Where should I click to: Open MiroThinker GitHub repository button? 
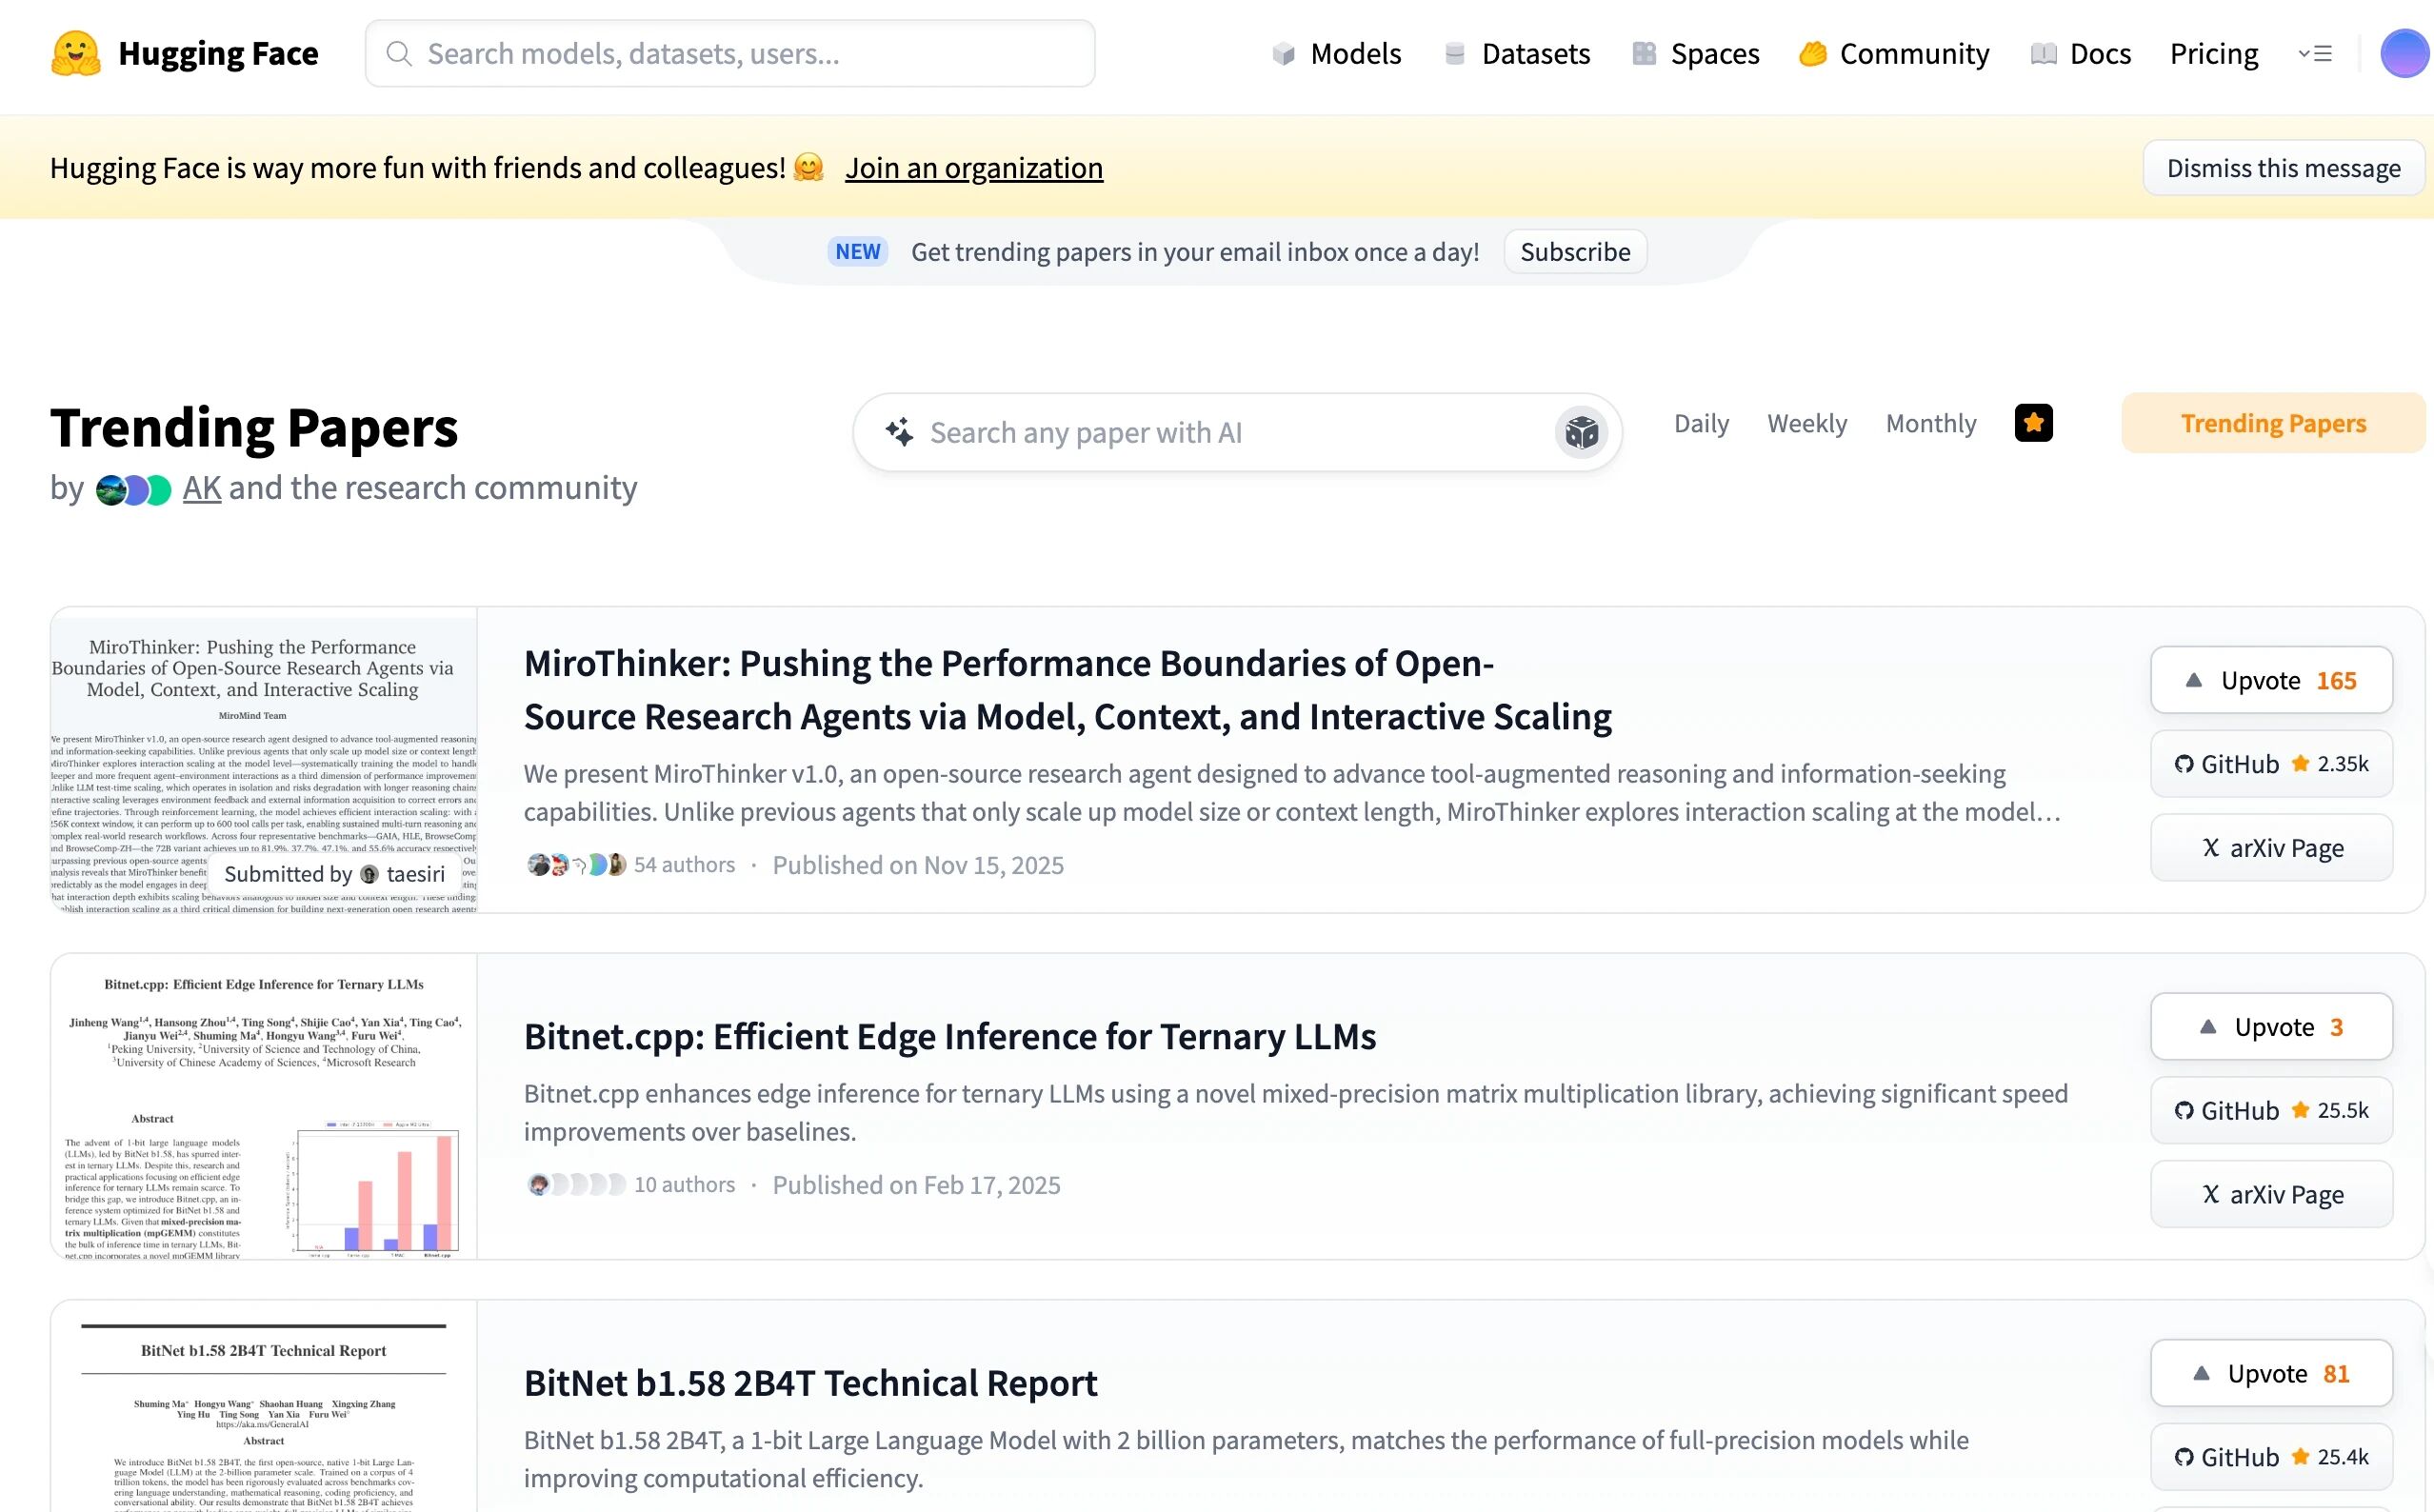point(2270,764)
